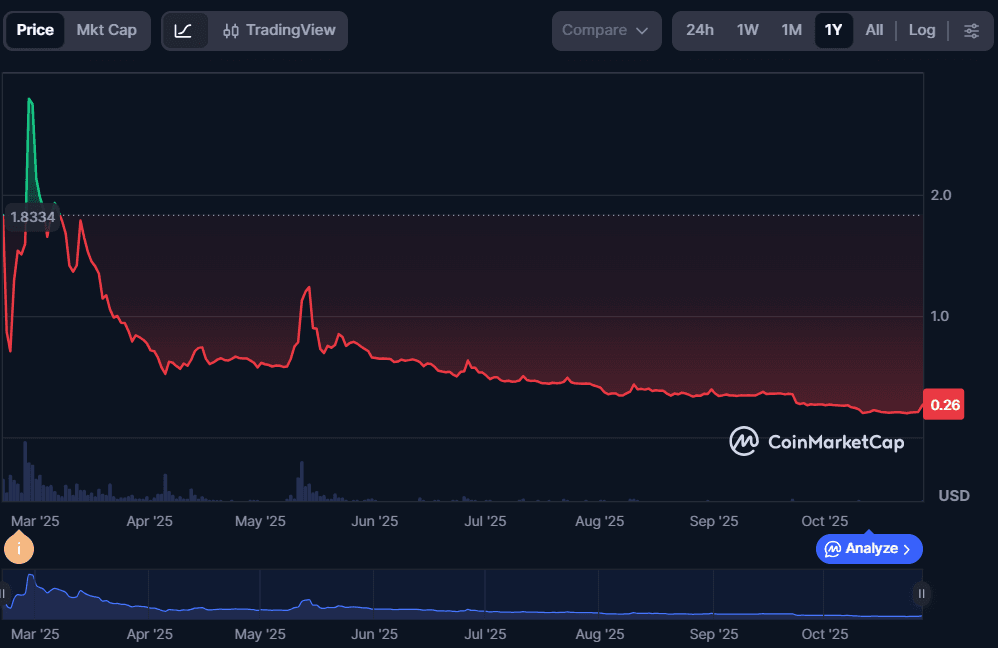Select the 1W time range

[x=747, y=30]
